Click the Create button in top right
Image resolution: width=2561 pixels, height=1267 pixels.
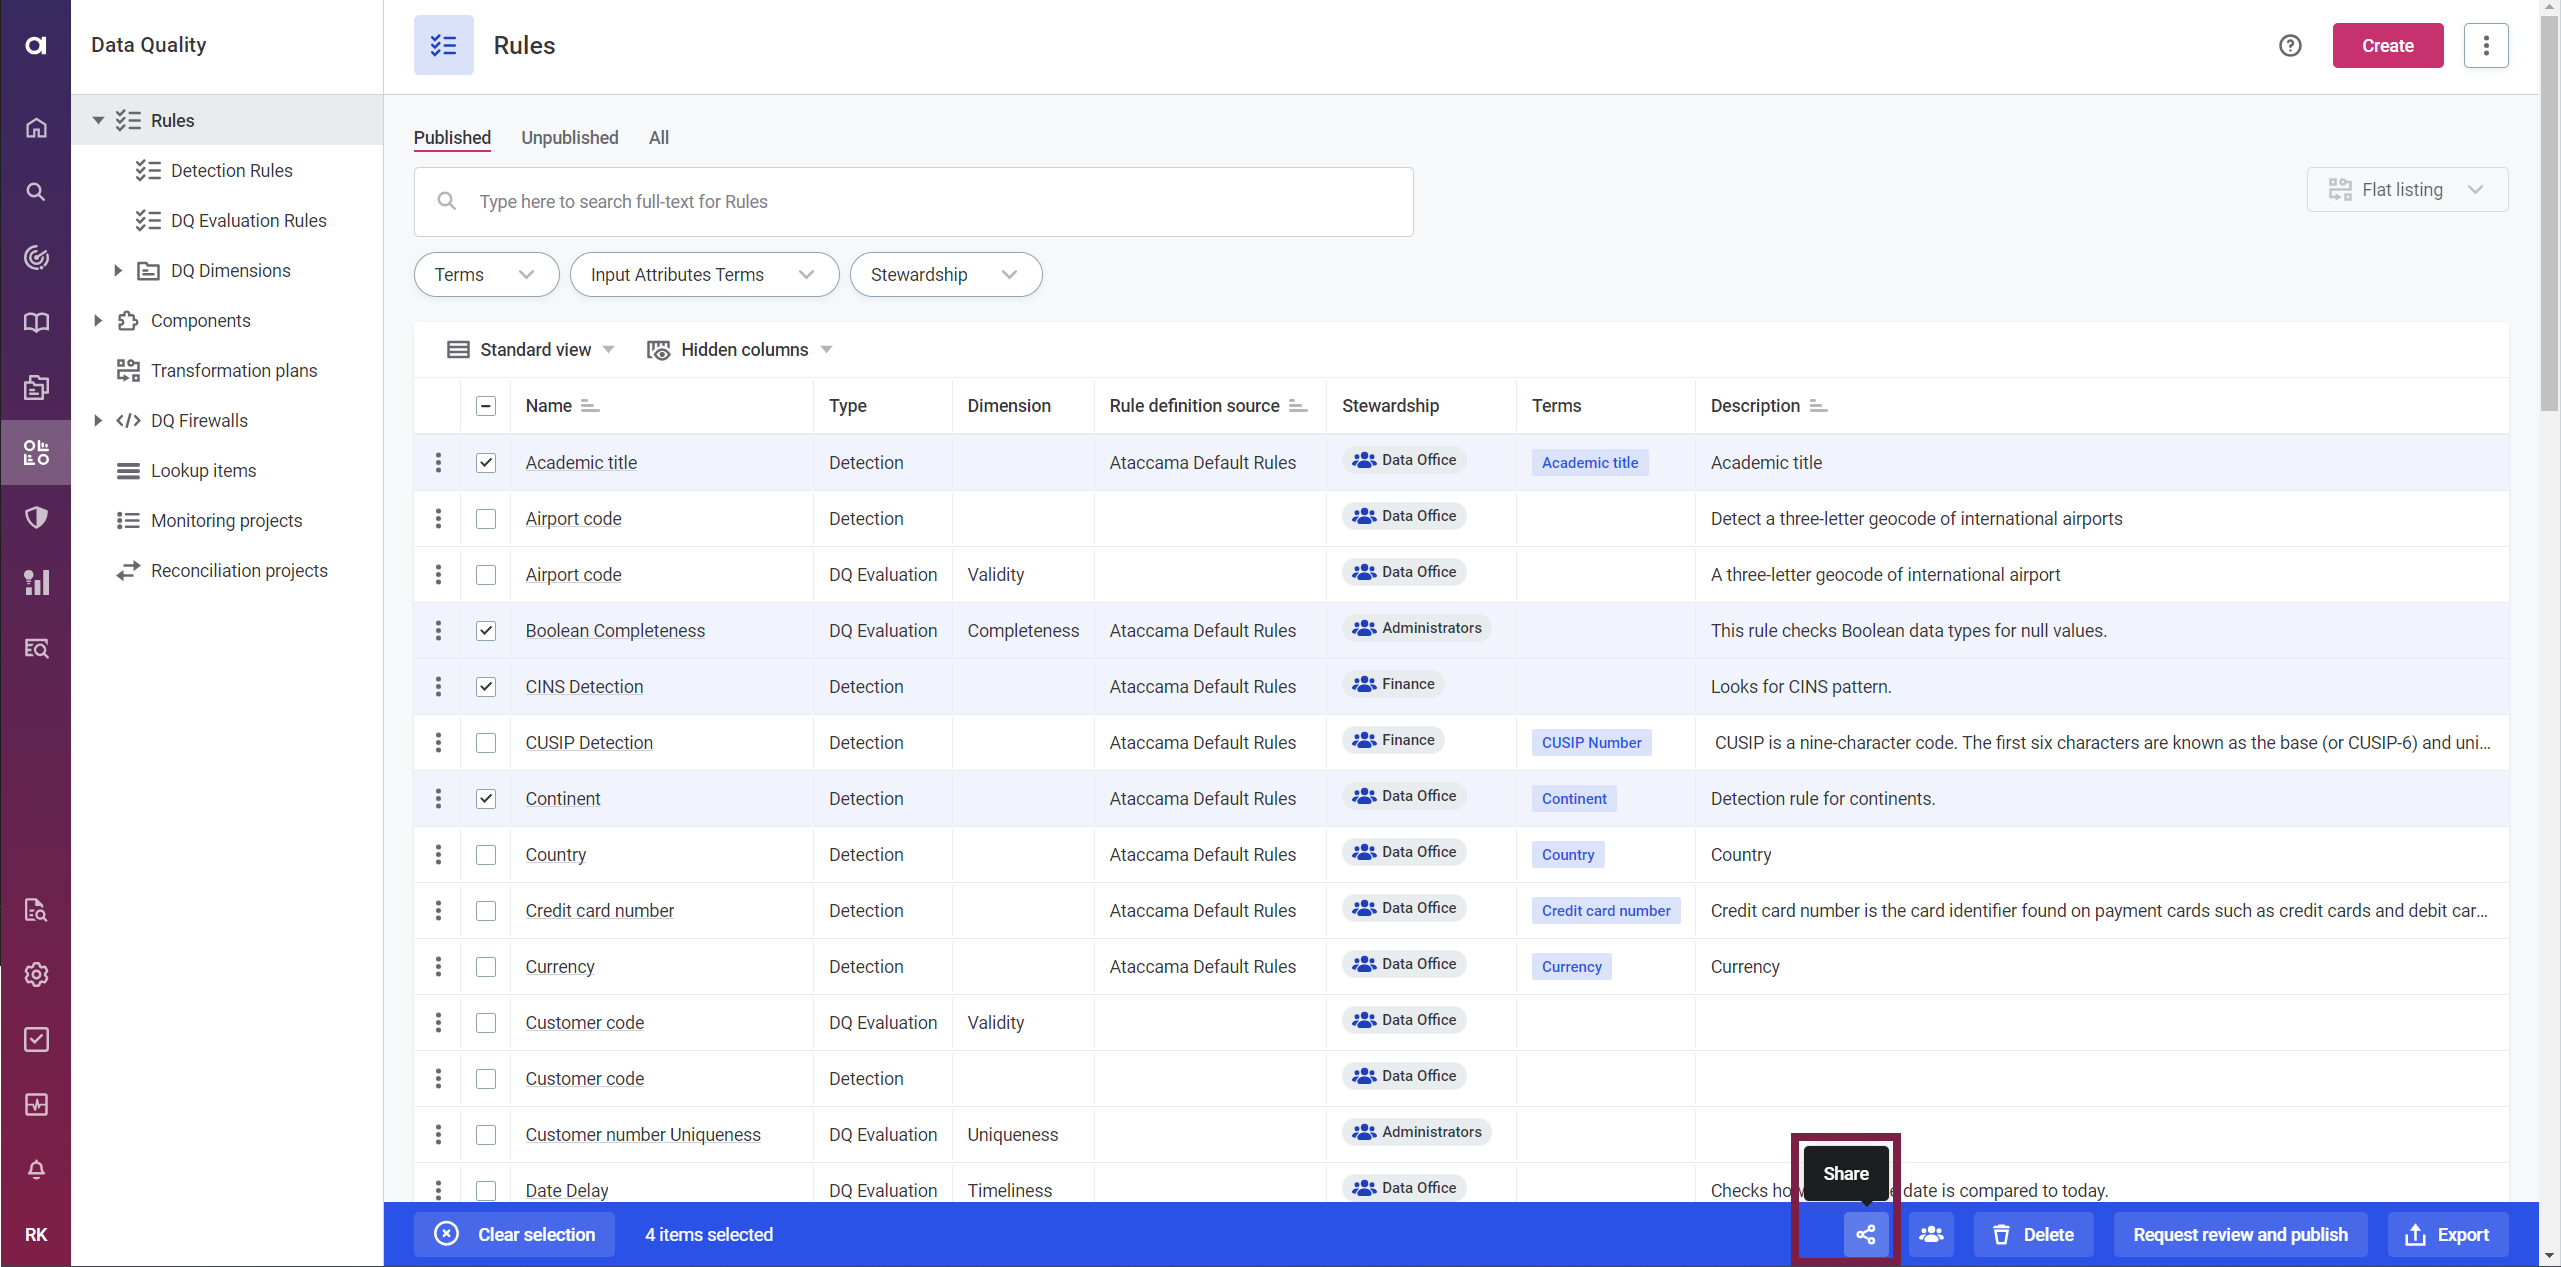point(2388,44)
